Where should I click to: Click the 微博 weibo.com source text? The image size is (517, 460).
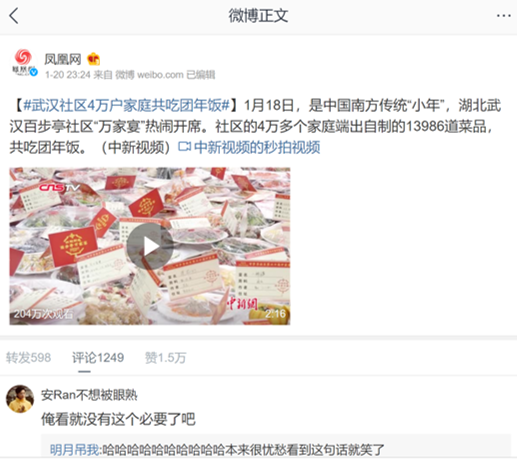tap(149, 75)
